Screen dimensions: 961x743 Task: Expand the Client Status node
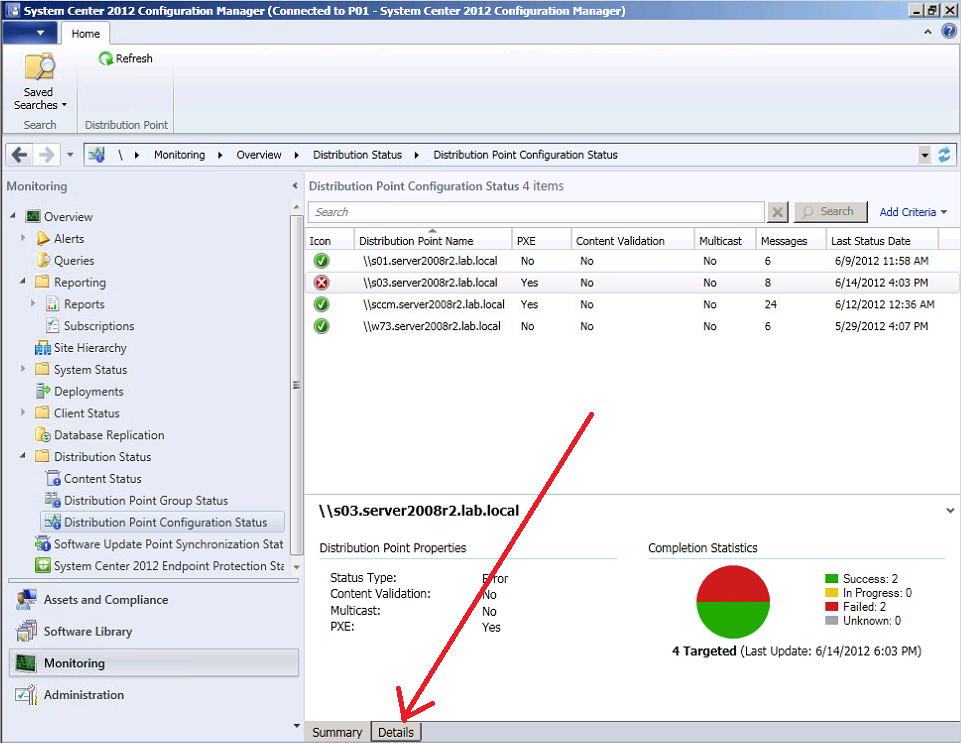(23, 412)
